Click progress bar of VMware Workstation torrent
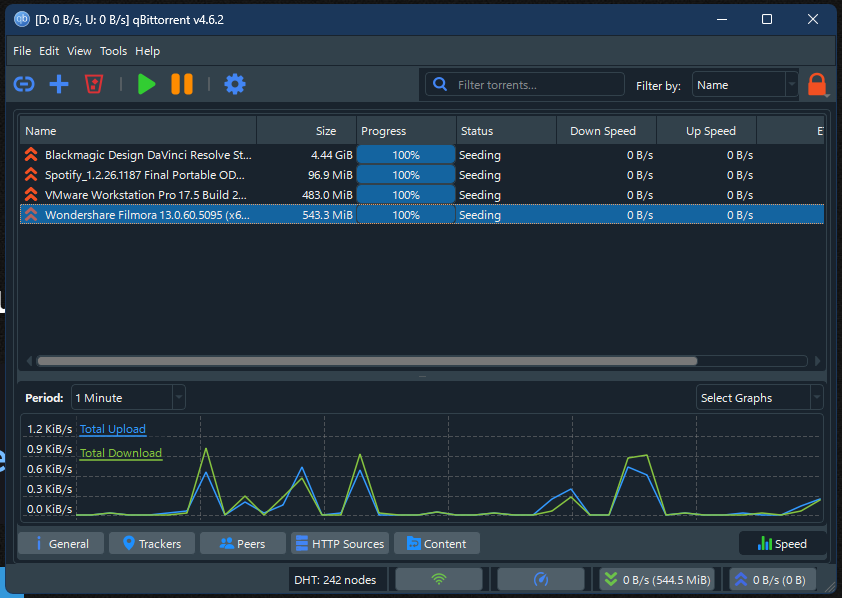842x598 pixels. pyautogui.click(x=406, y=194)
